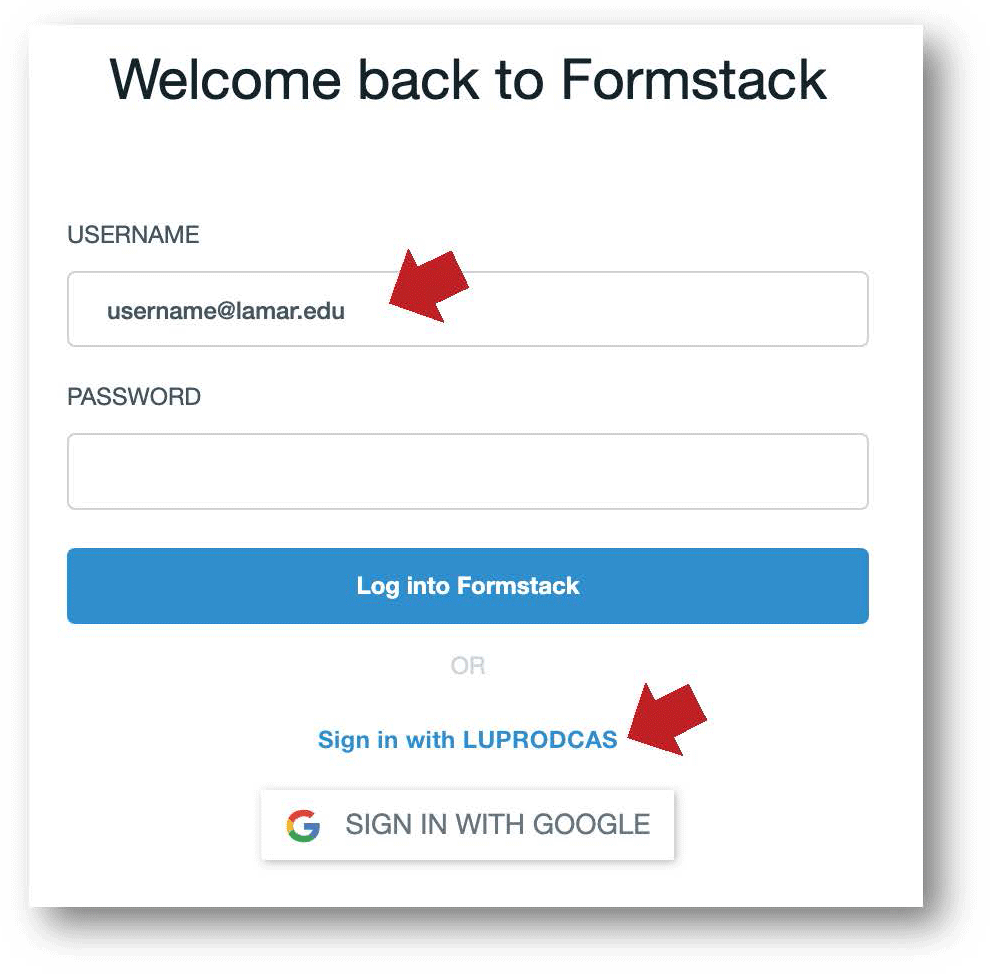Click the USERNAME field label

point(133,235)
